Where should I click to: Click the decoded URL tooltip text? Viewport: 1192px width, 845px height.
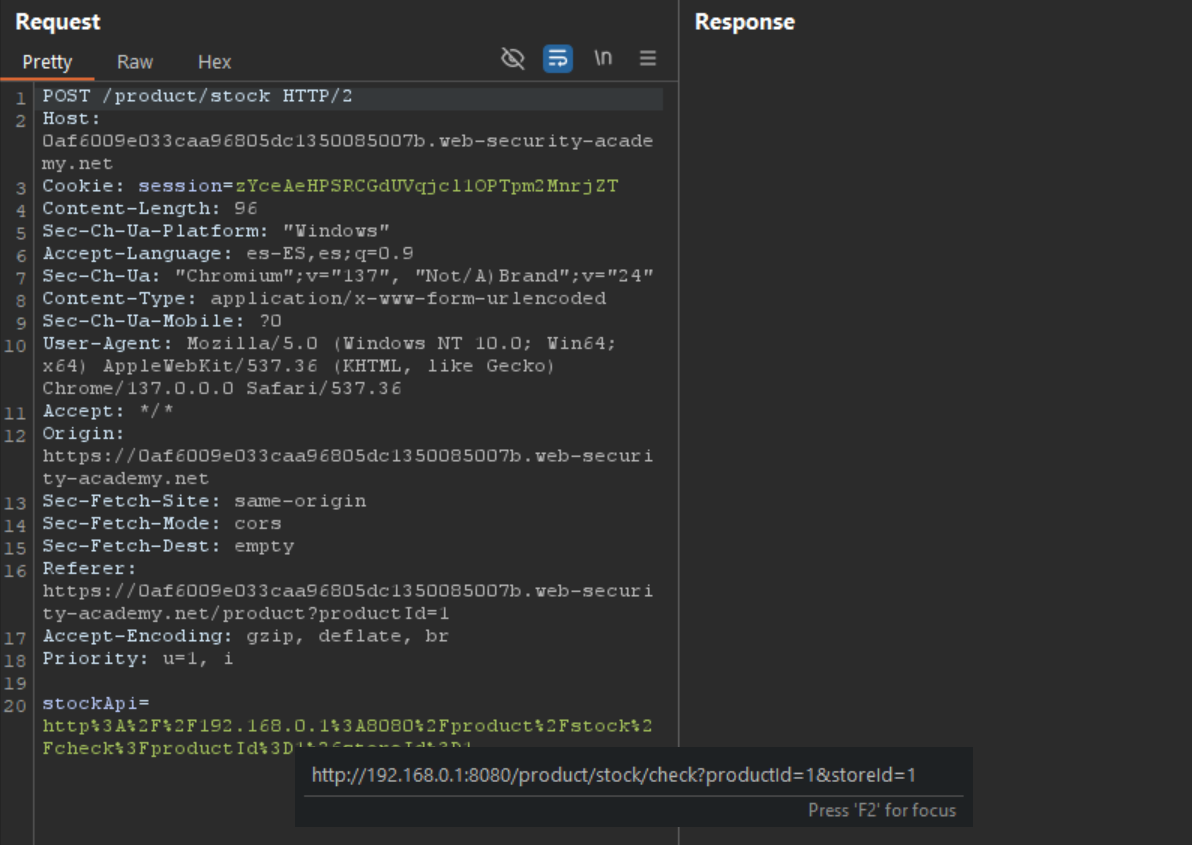coord(613,775)
